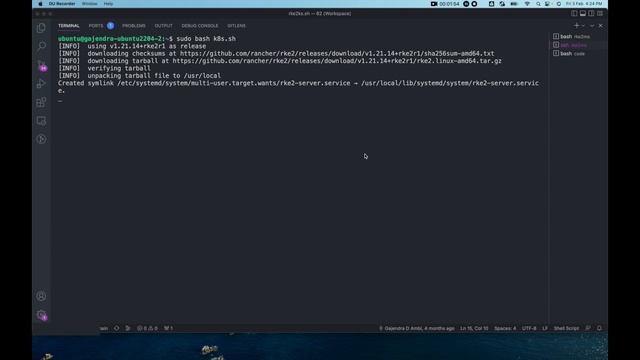Open Spotlight search icon in menu bar
Screen dimensions: 640x360
coord(538,4)
